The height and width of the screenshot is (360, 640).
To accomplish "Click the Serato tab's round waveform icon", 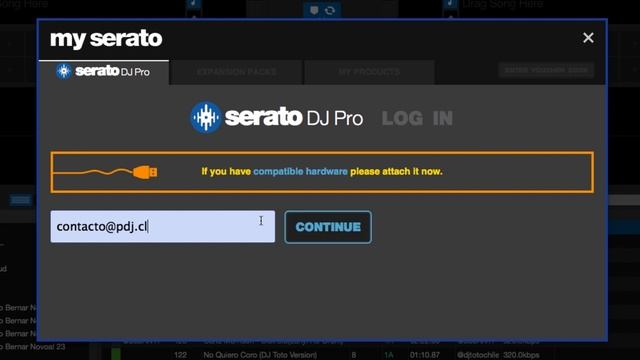I will click(64, 71).
